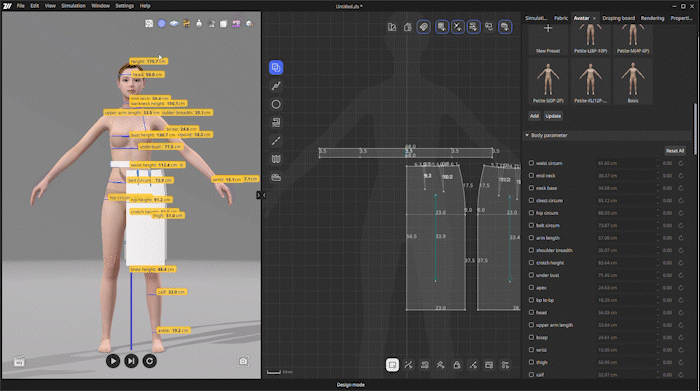This screenshot has width=700, height=391.
Task: Click the reset simulation circular button
Action: 150,361
